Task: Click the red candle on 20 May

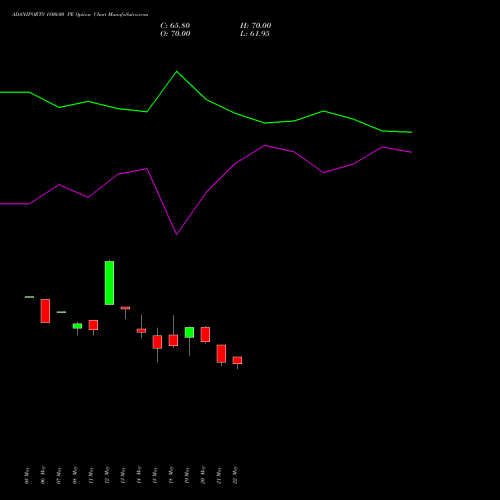Action: 205,334
